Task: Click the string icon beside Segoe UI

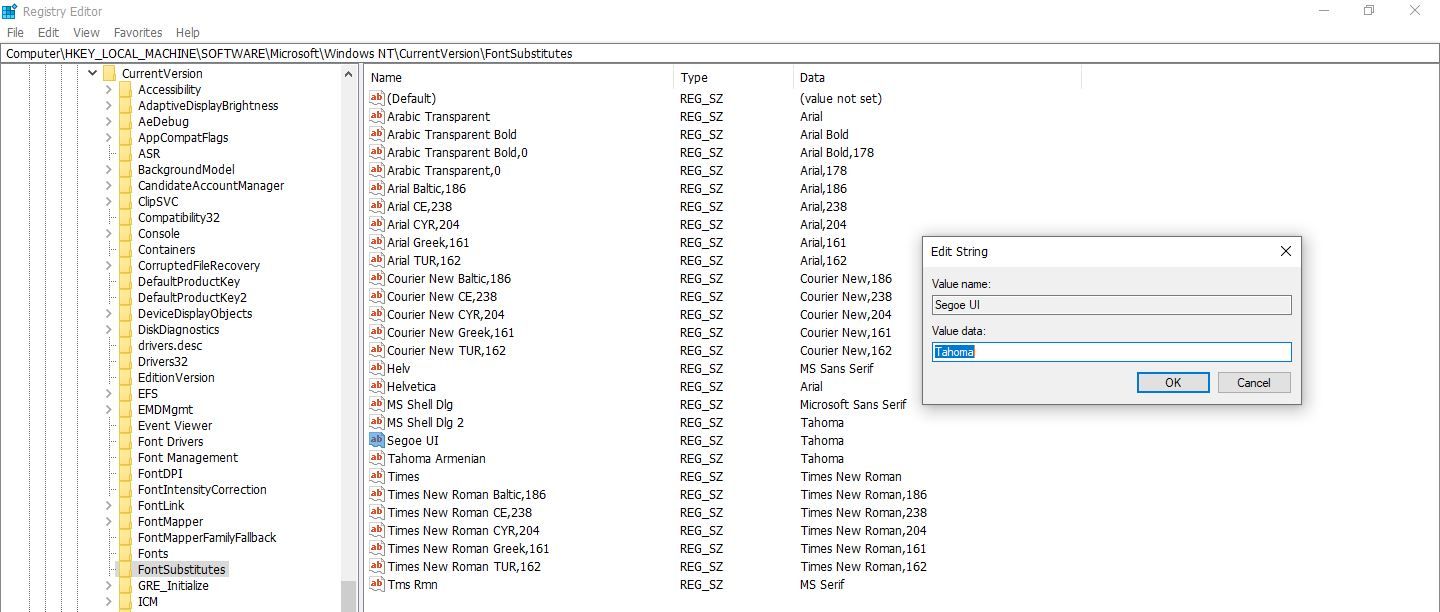Action: [x=377, y=440]
